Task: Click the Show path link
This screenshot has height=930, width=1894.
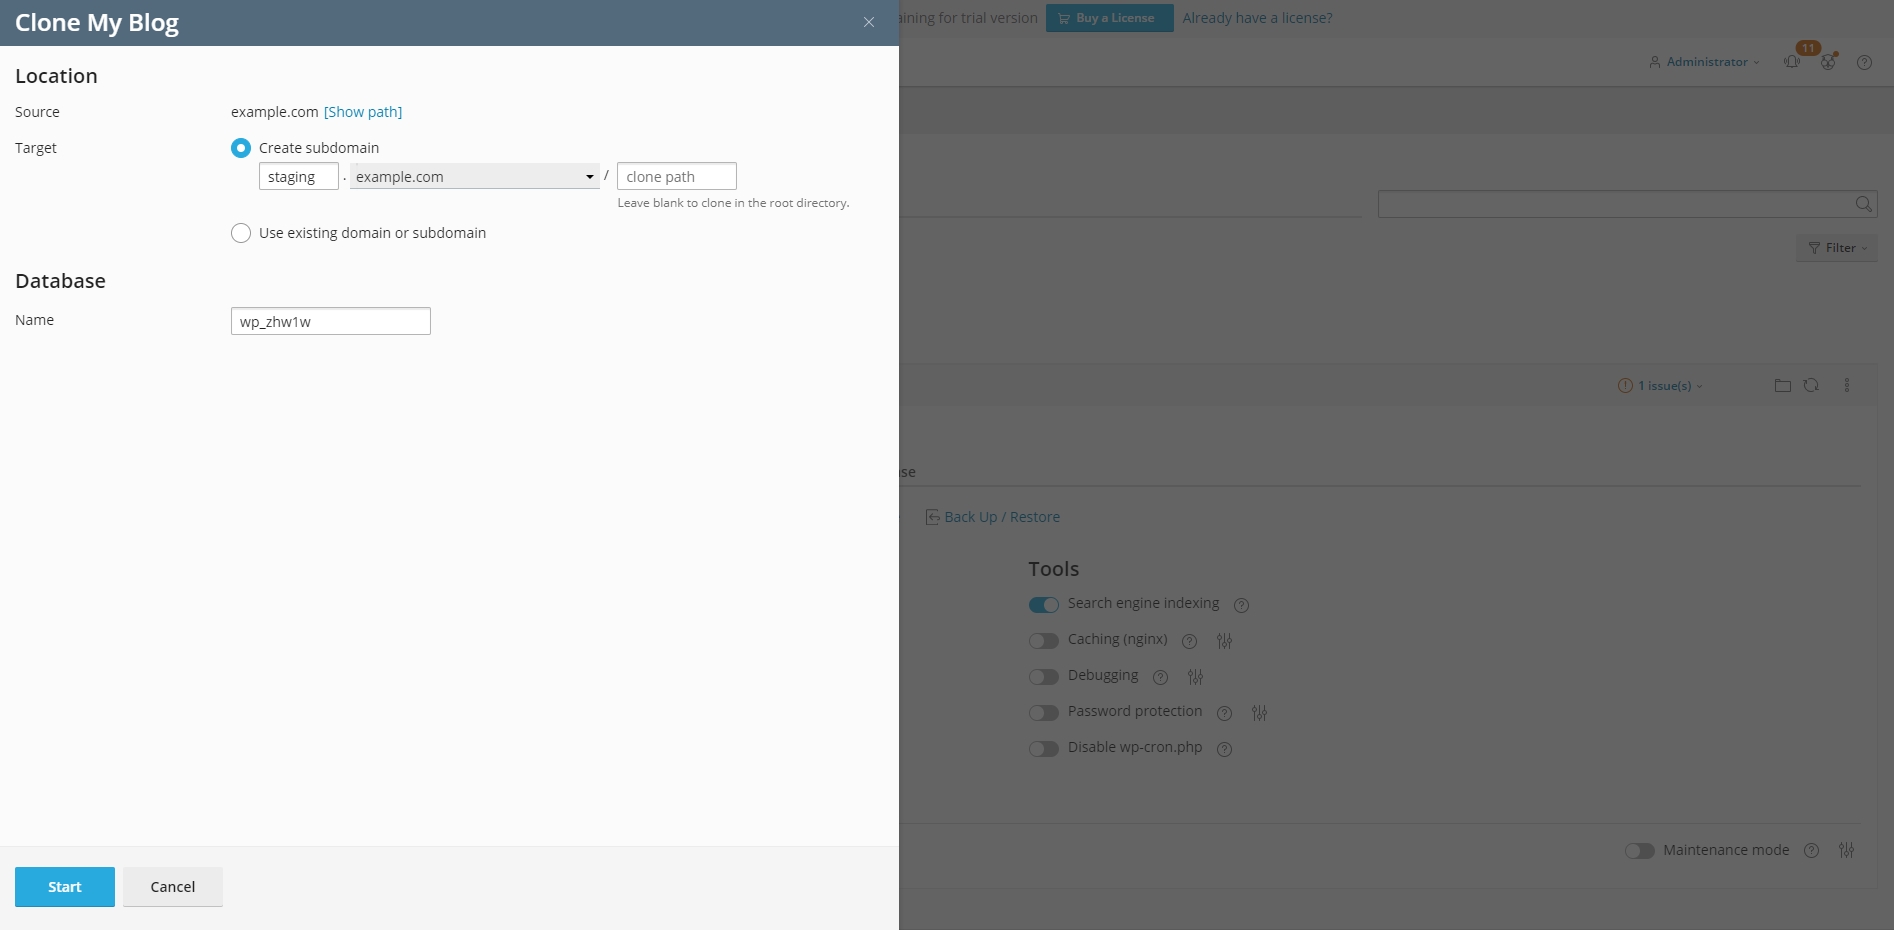Action: tap(363, 112)
